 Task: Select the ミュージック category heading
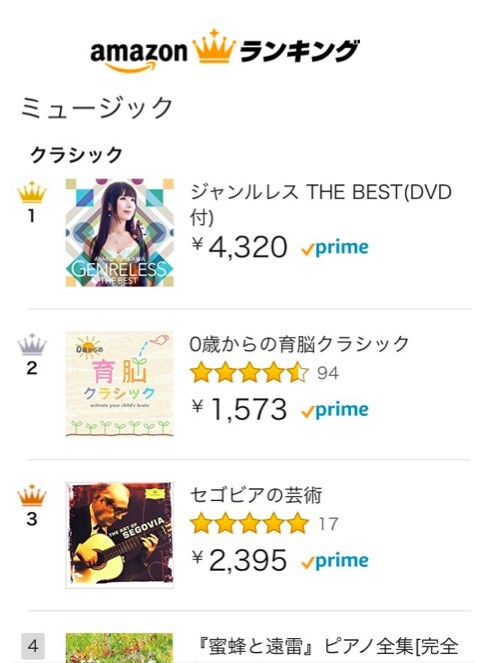[97, 107]
